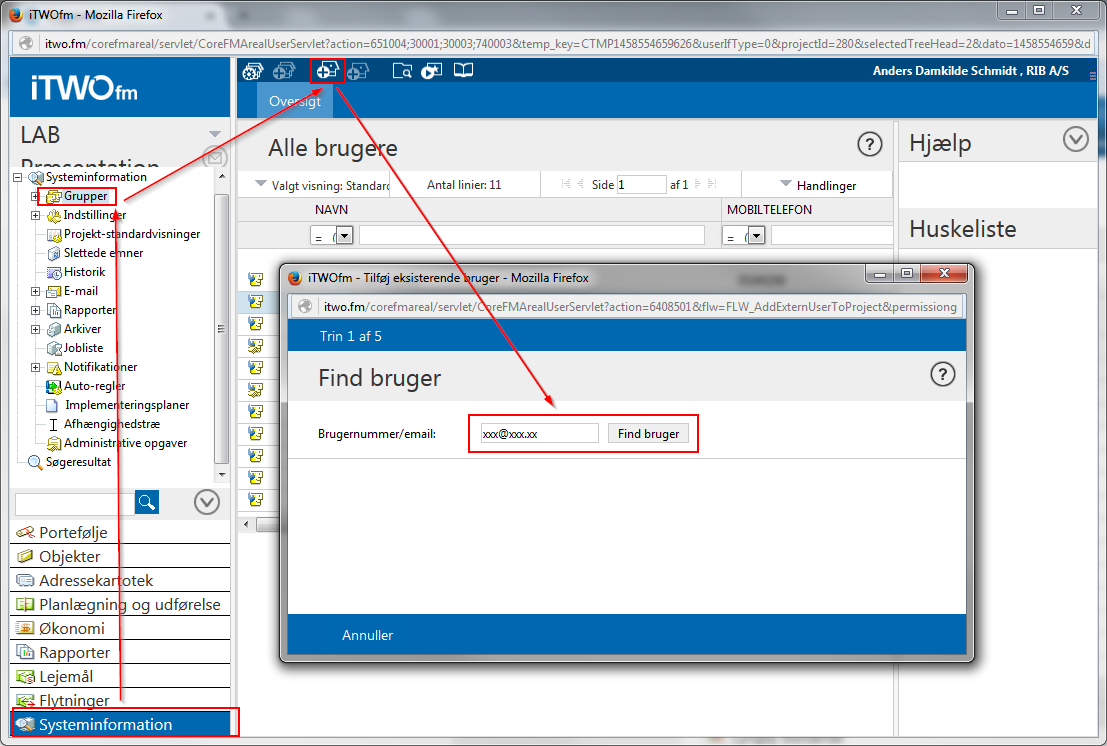
Task: Select Adressekartotek in the sidebar menu
Action: (96, 581)
